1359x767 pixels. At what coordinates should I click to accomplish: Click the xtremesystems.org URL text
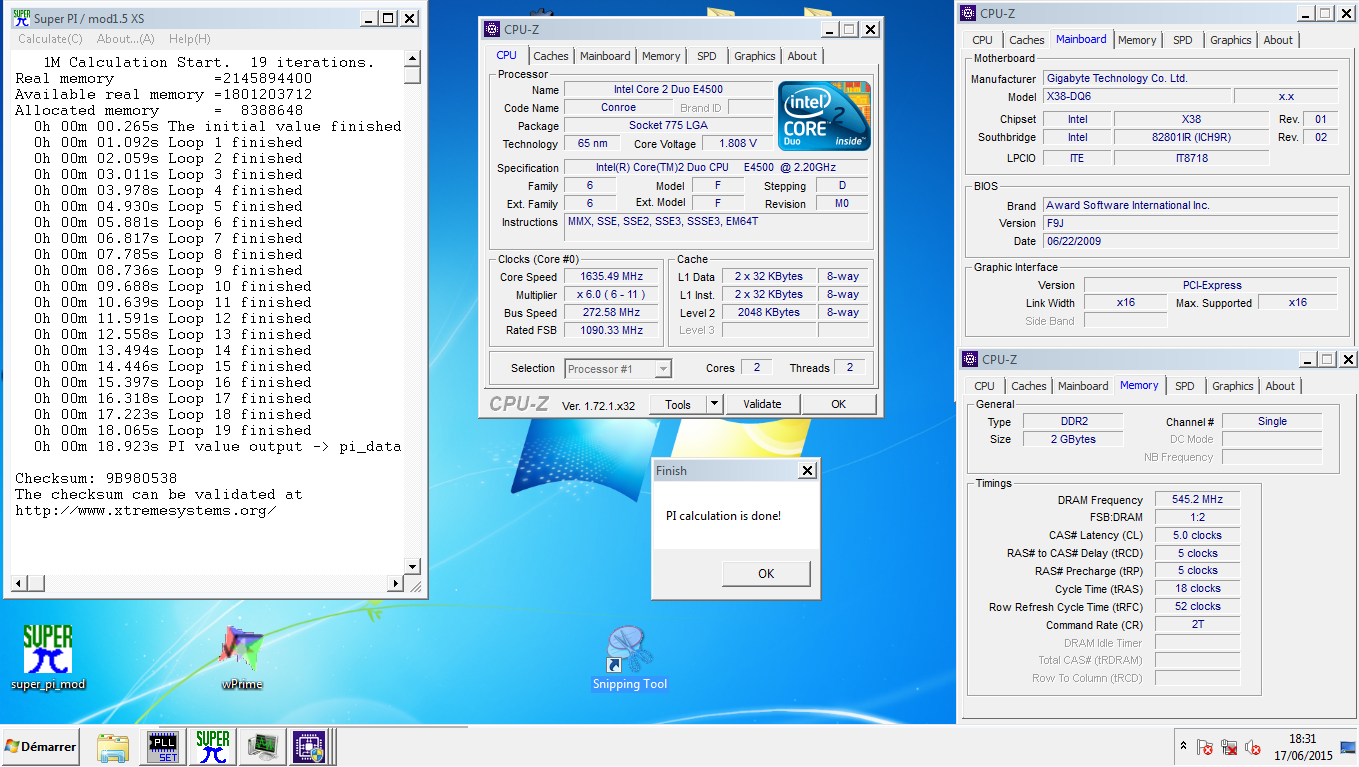(x=146, y=510)
